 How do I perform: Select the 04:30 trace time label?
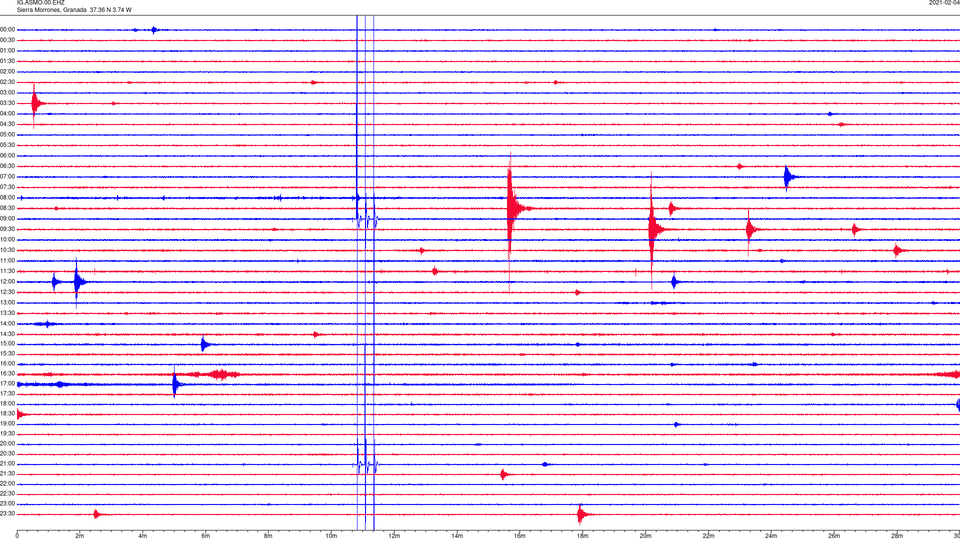click(x=7, y=124)
